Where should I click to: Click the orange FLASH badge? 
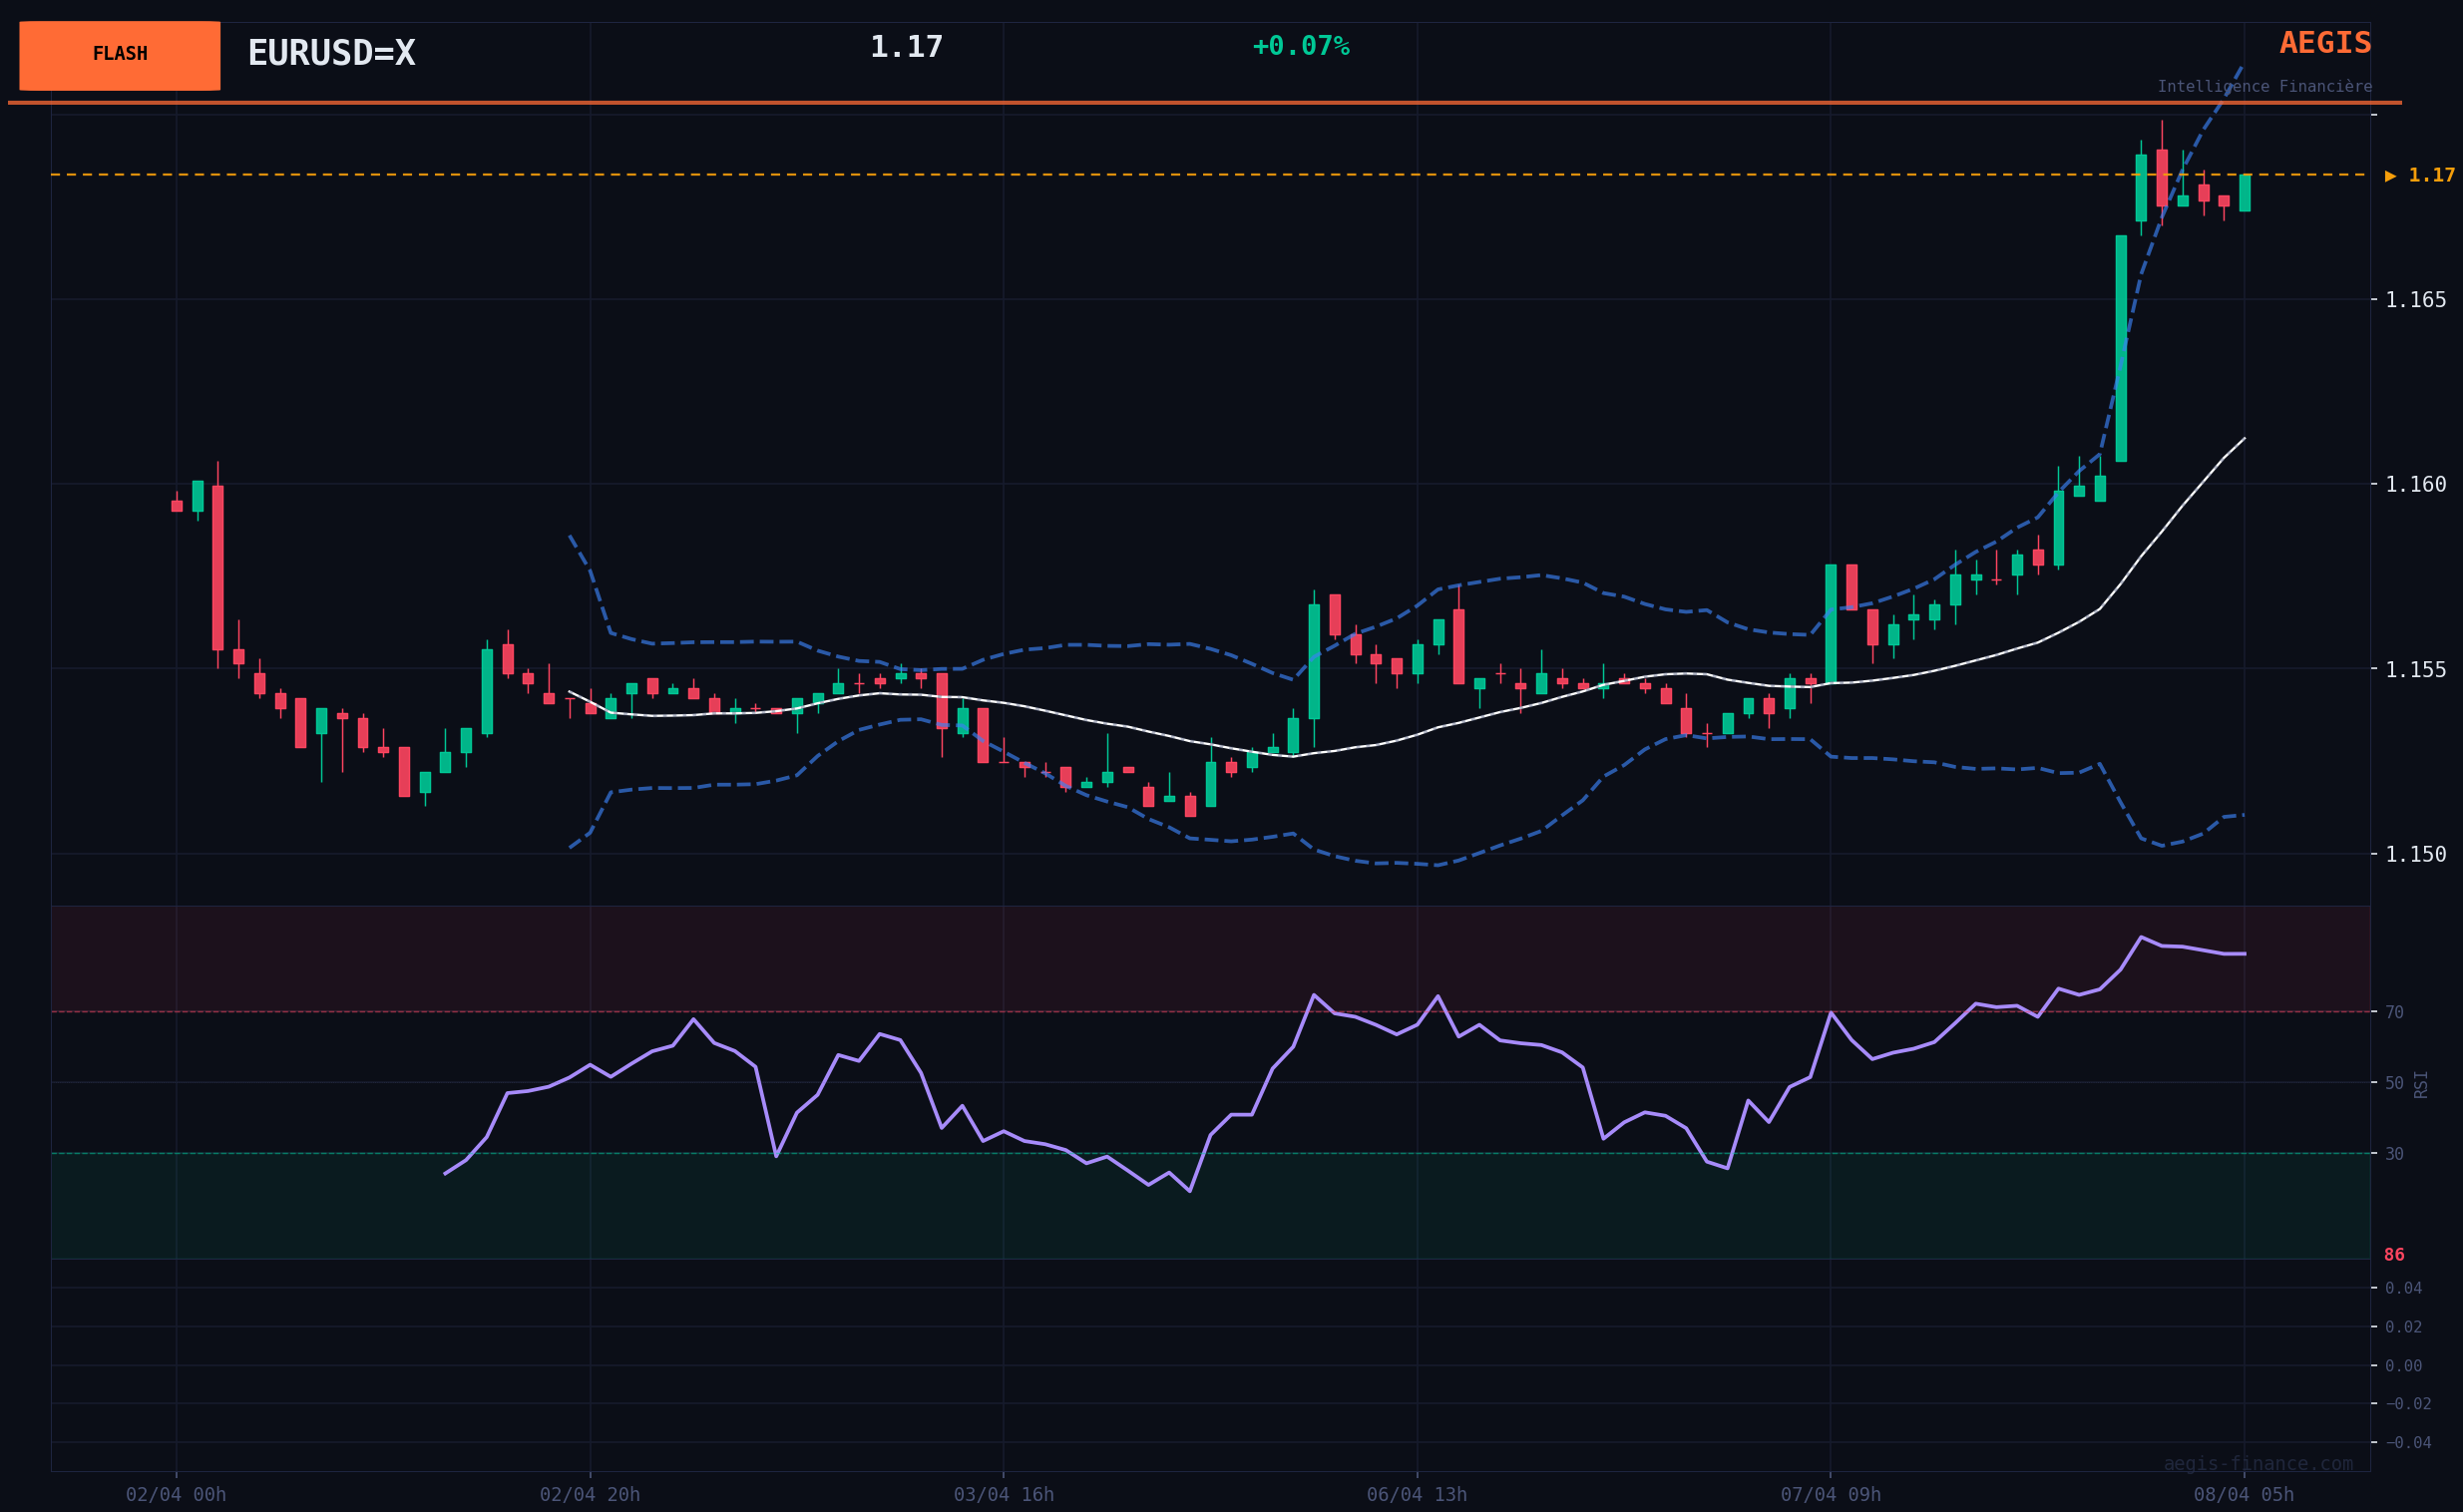click(120, 55)
